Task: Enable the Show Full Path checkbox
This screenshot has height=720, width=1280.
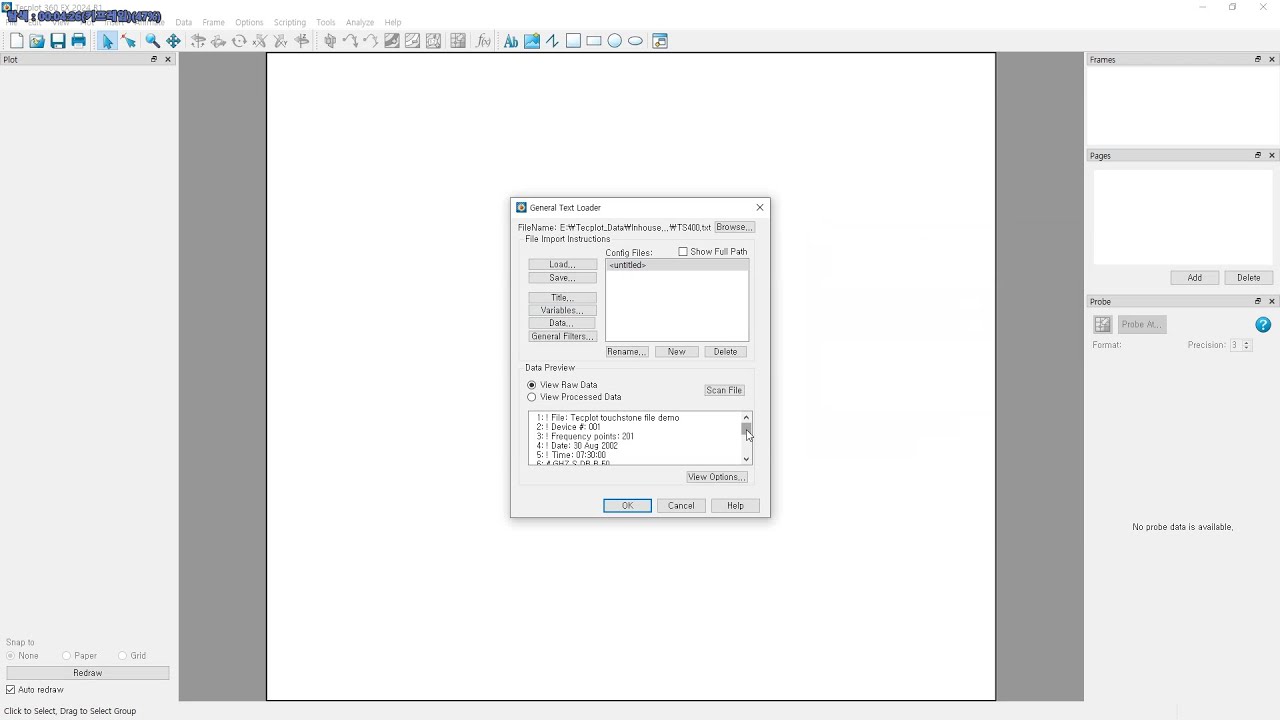Action: (x=683, y=252)
